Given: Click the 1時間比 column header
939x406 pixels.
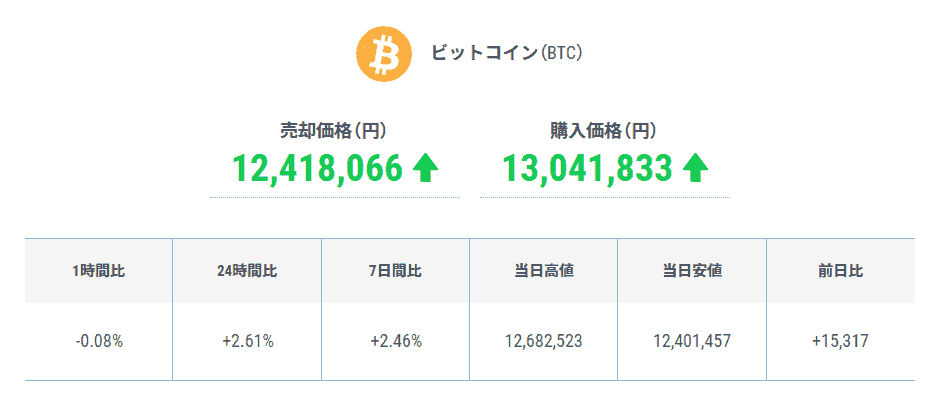Looking at the screenshot, I should [x=99, y=270].
